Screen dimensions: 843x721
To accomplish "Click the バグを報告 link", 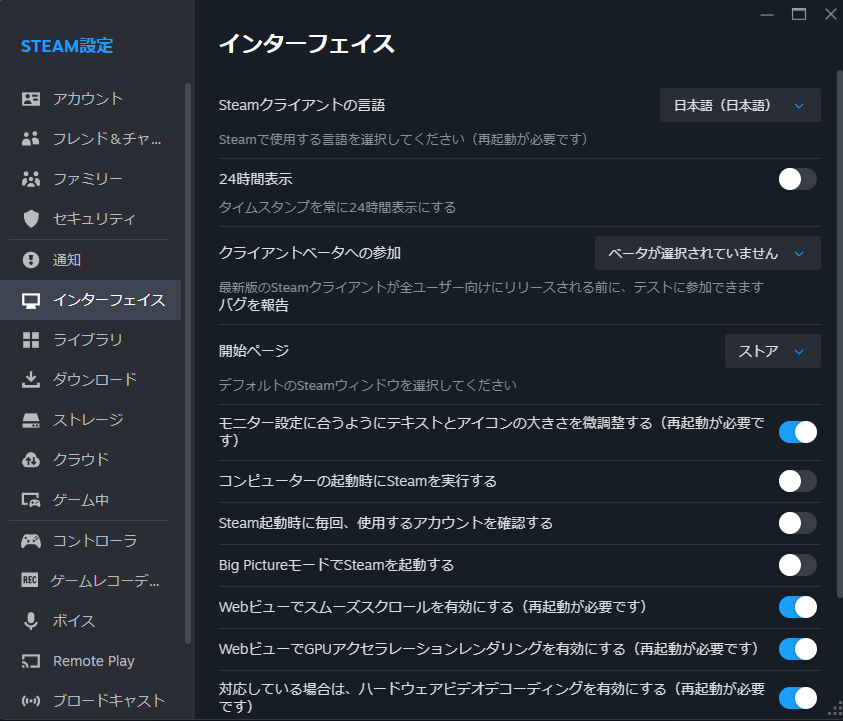I will pos(254,305).
